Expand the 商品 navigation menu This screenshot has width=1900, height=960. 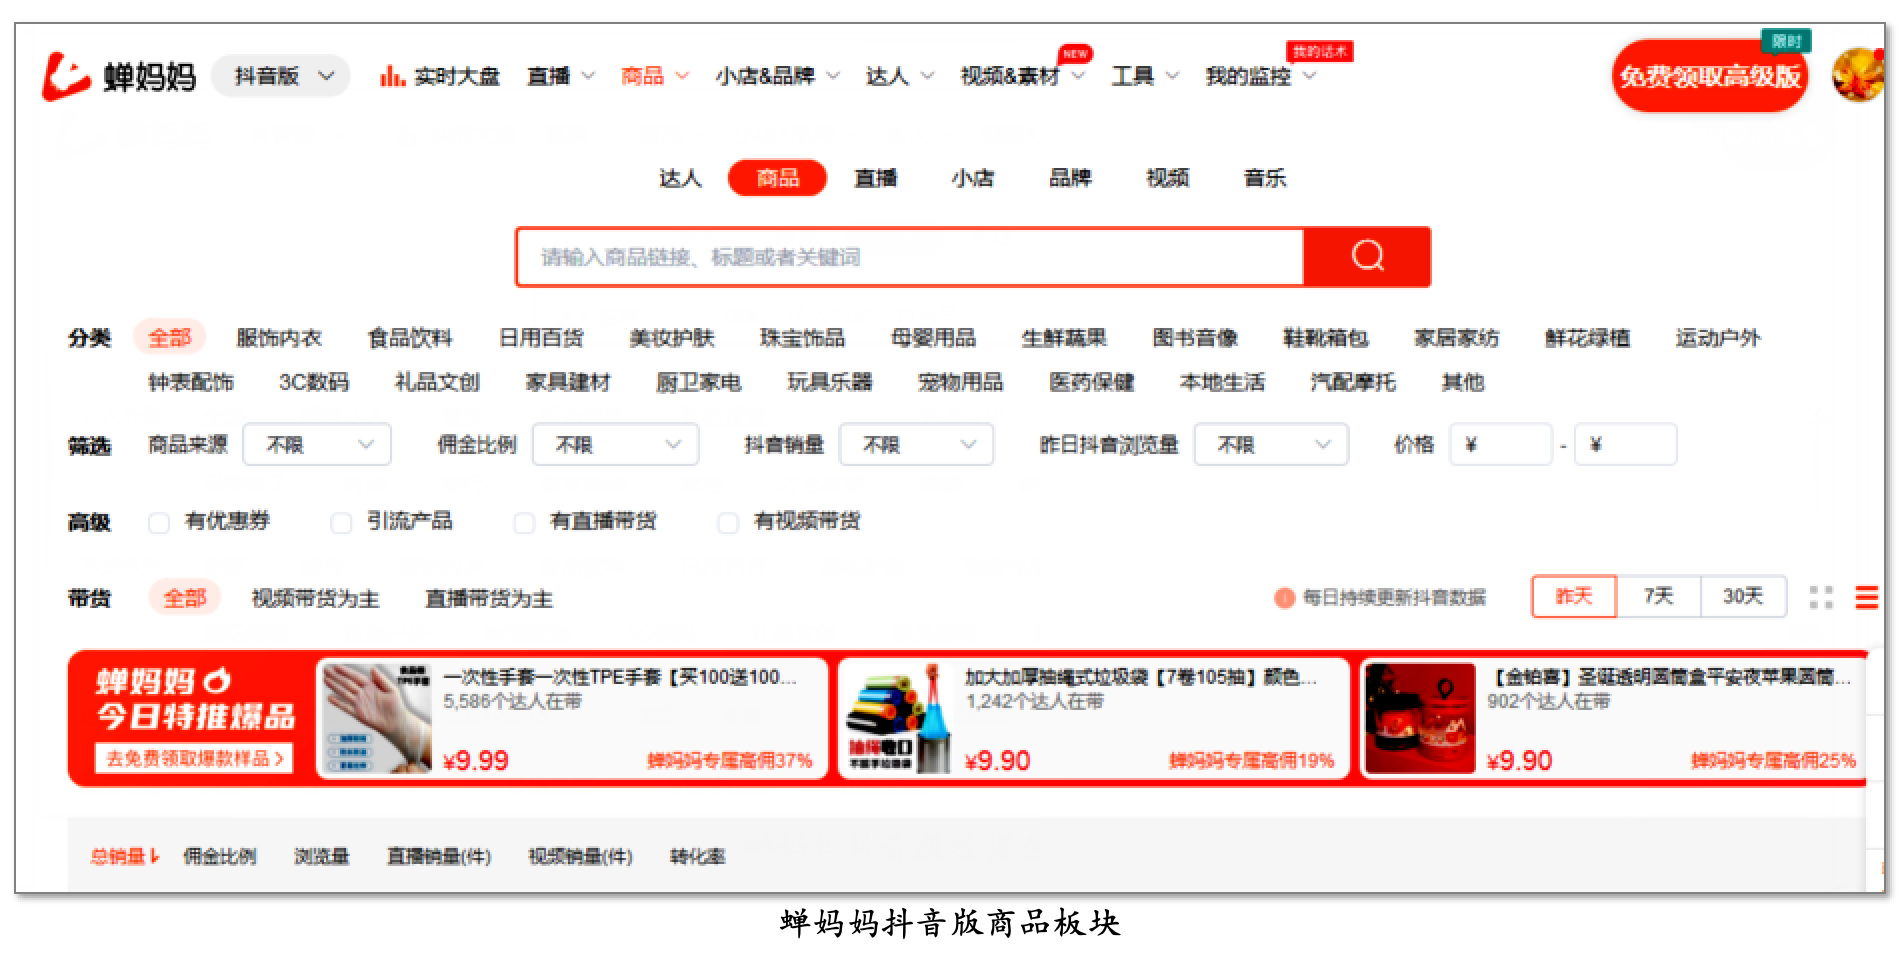point(654,76)
